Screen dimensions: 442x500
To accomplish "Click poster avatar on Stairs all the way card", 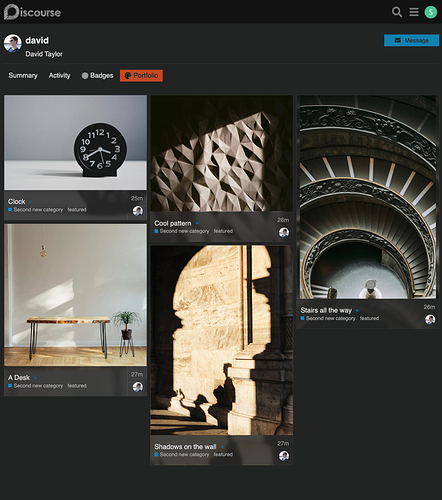I will (430, 319).
